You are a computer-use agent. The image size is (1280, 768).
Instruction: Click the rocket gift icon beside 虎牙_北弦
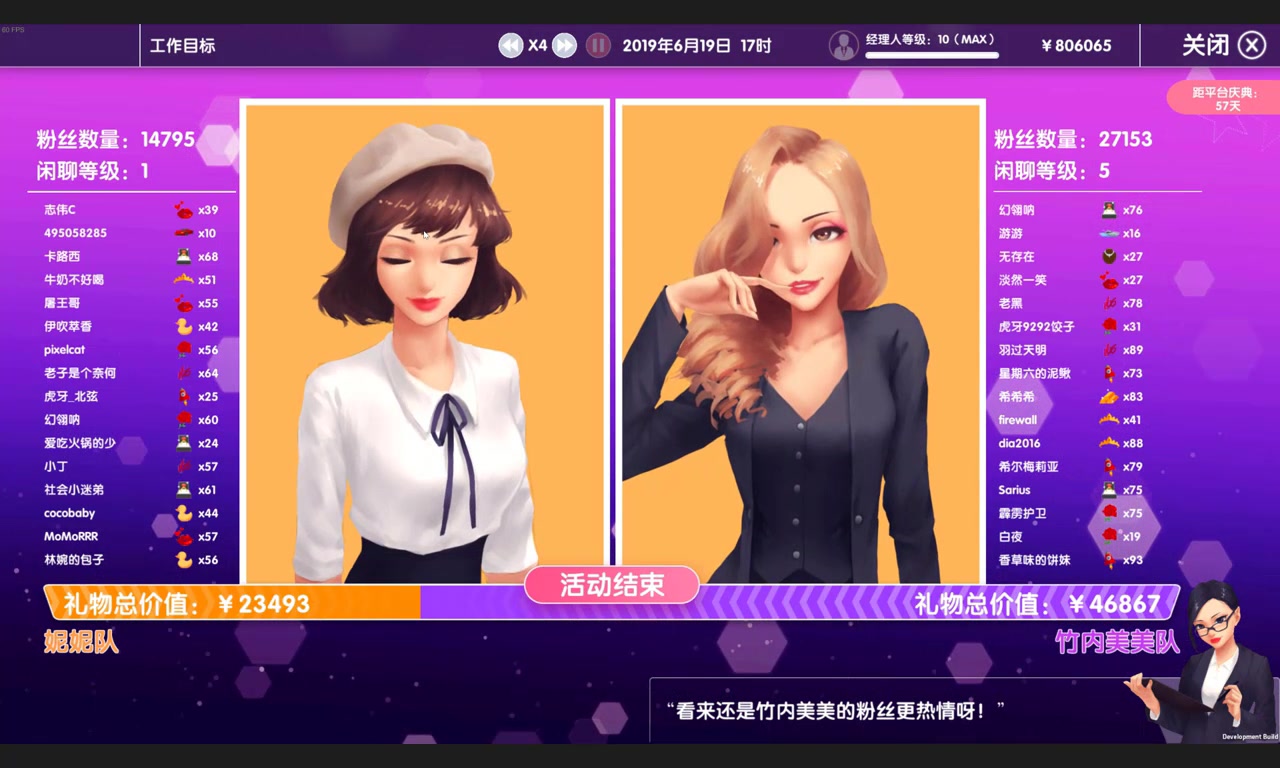(183, 397)
